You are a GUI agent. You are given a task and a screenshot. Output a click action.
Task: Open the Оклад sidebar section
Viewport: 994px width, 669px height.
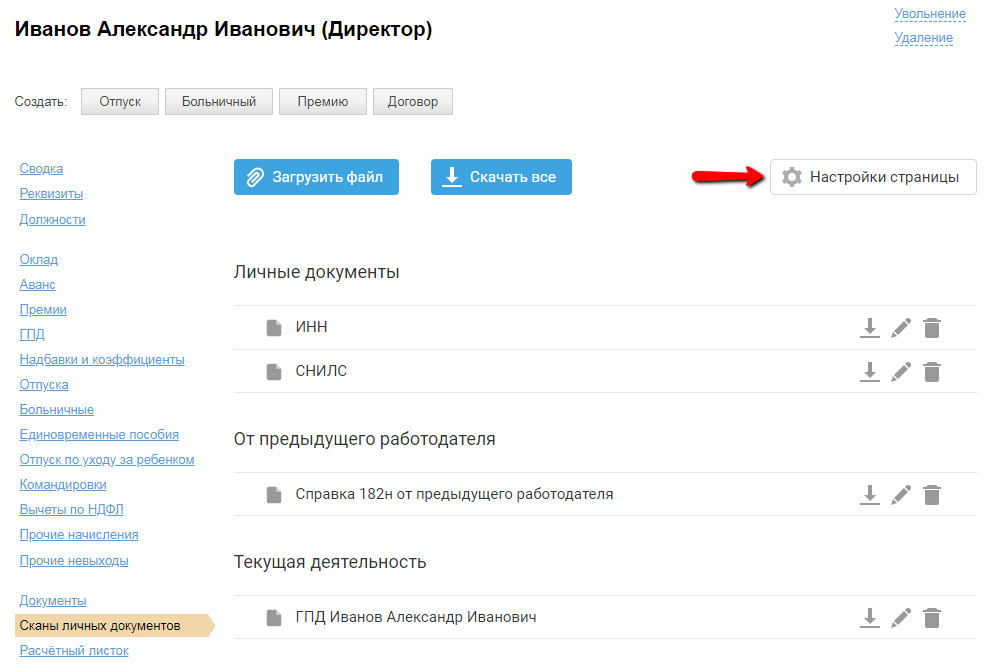tap(39, 260)
